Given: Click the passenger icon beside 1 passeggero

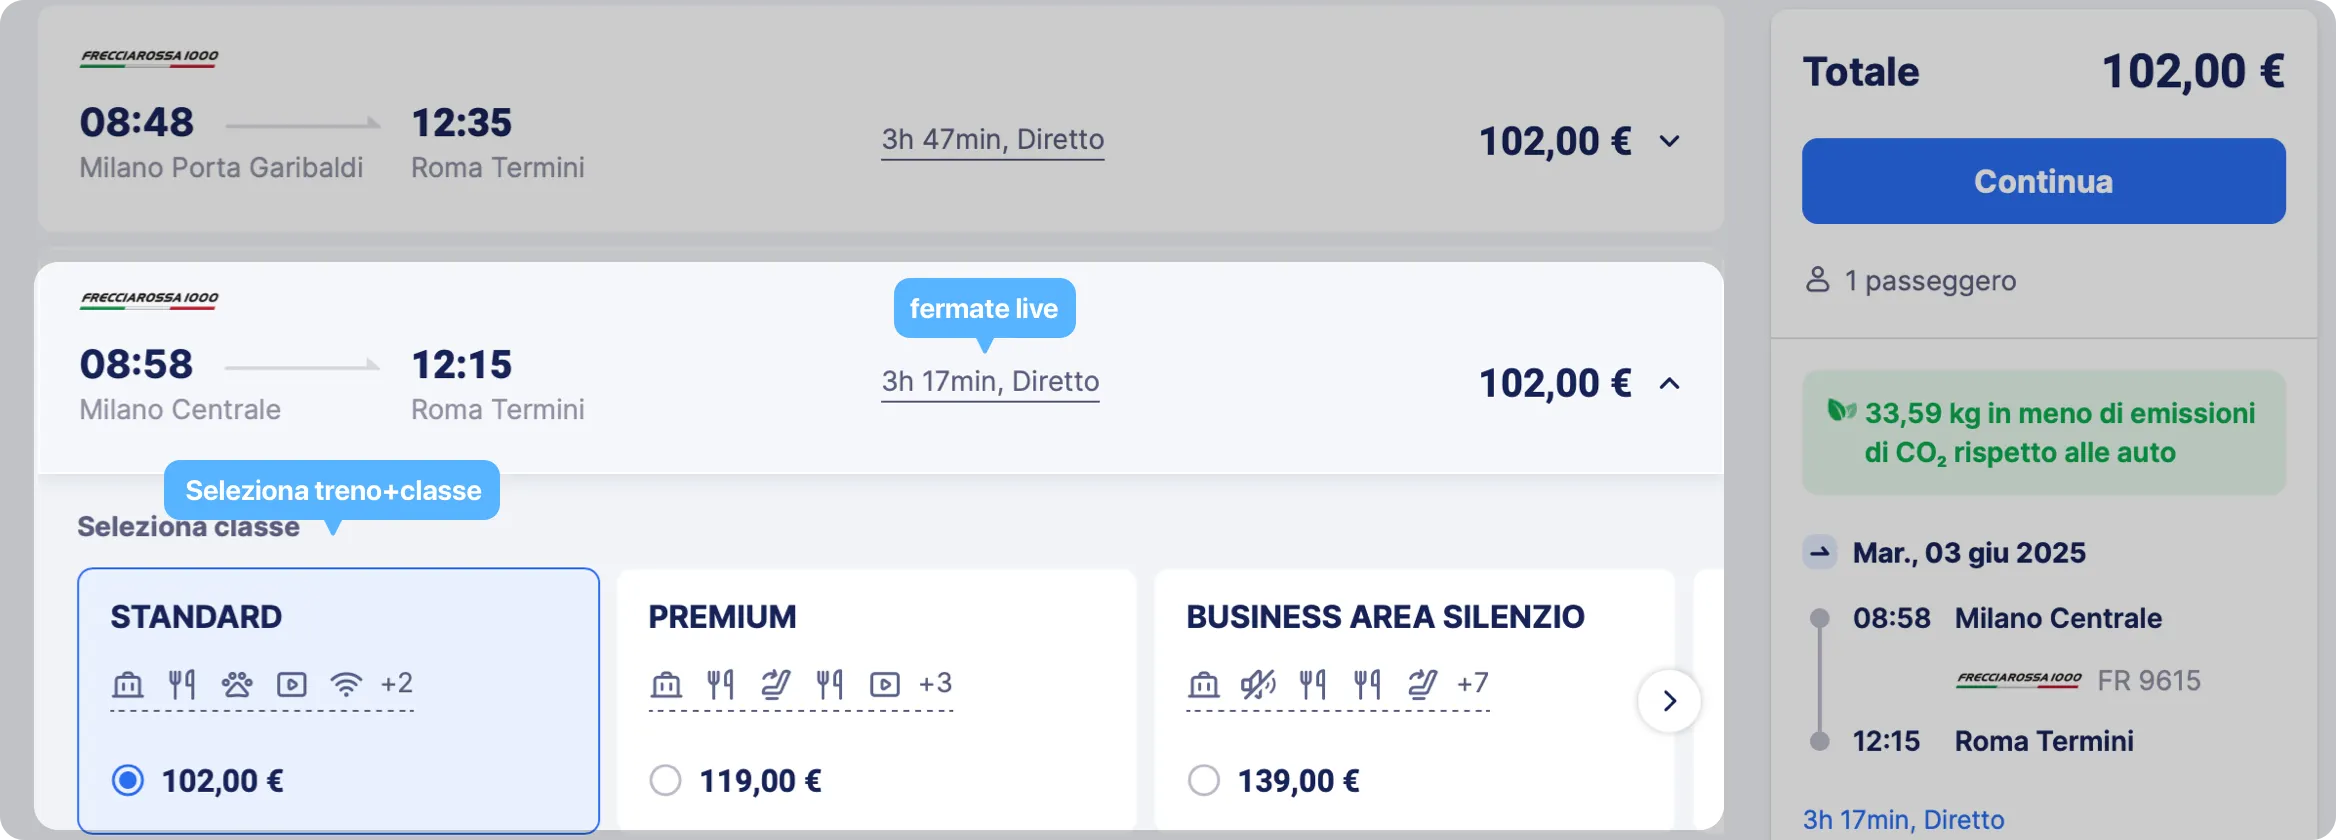Looking at the screenshot, I should [x=1817, y=280].
